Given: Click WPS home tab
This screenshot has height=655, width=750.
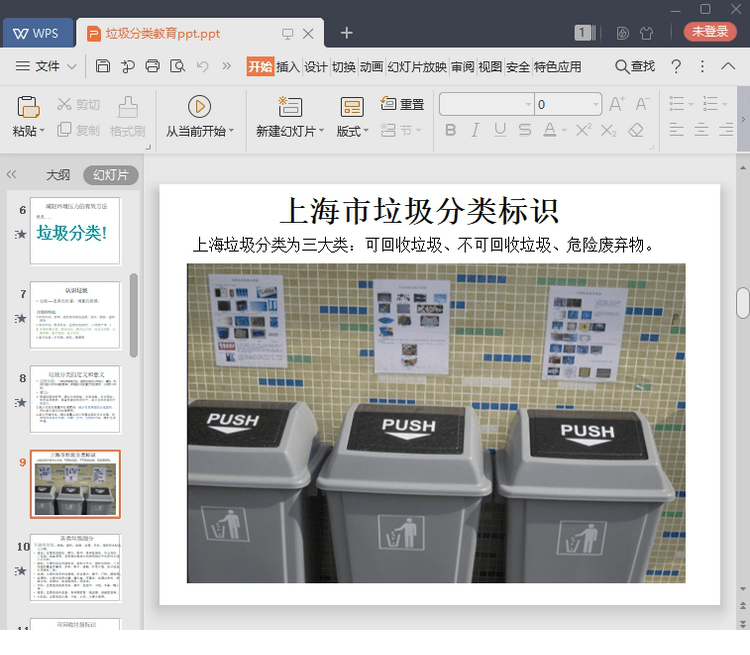Looking at the screenshot, I should pyautogui.click(x=38, y=33).
